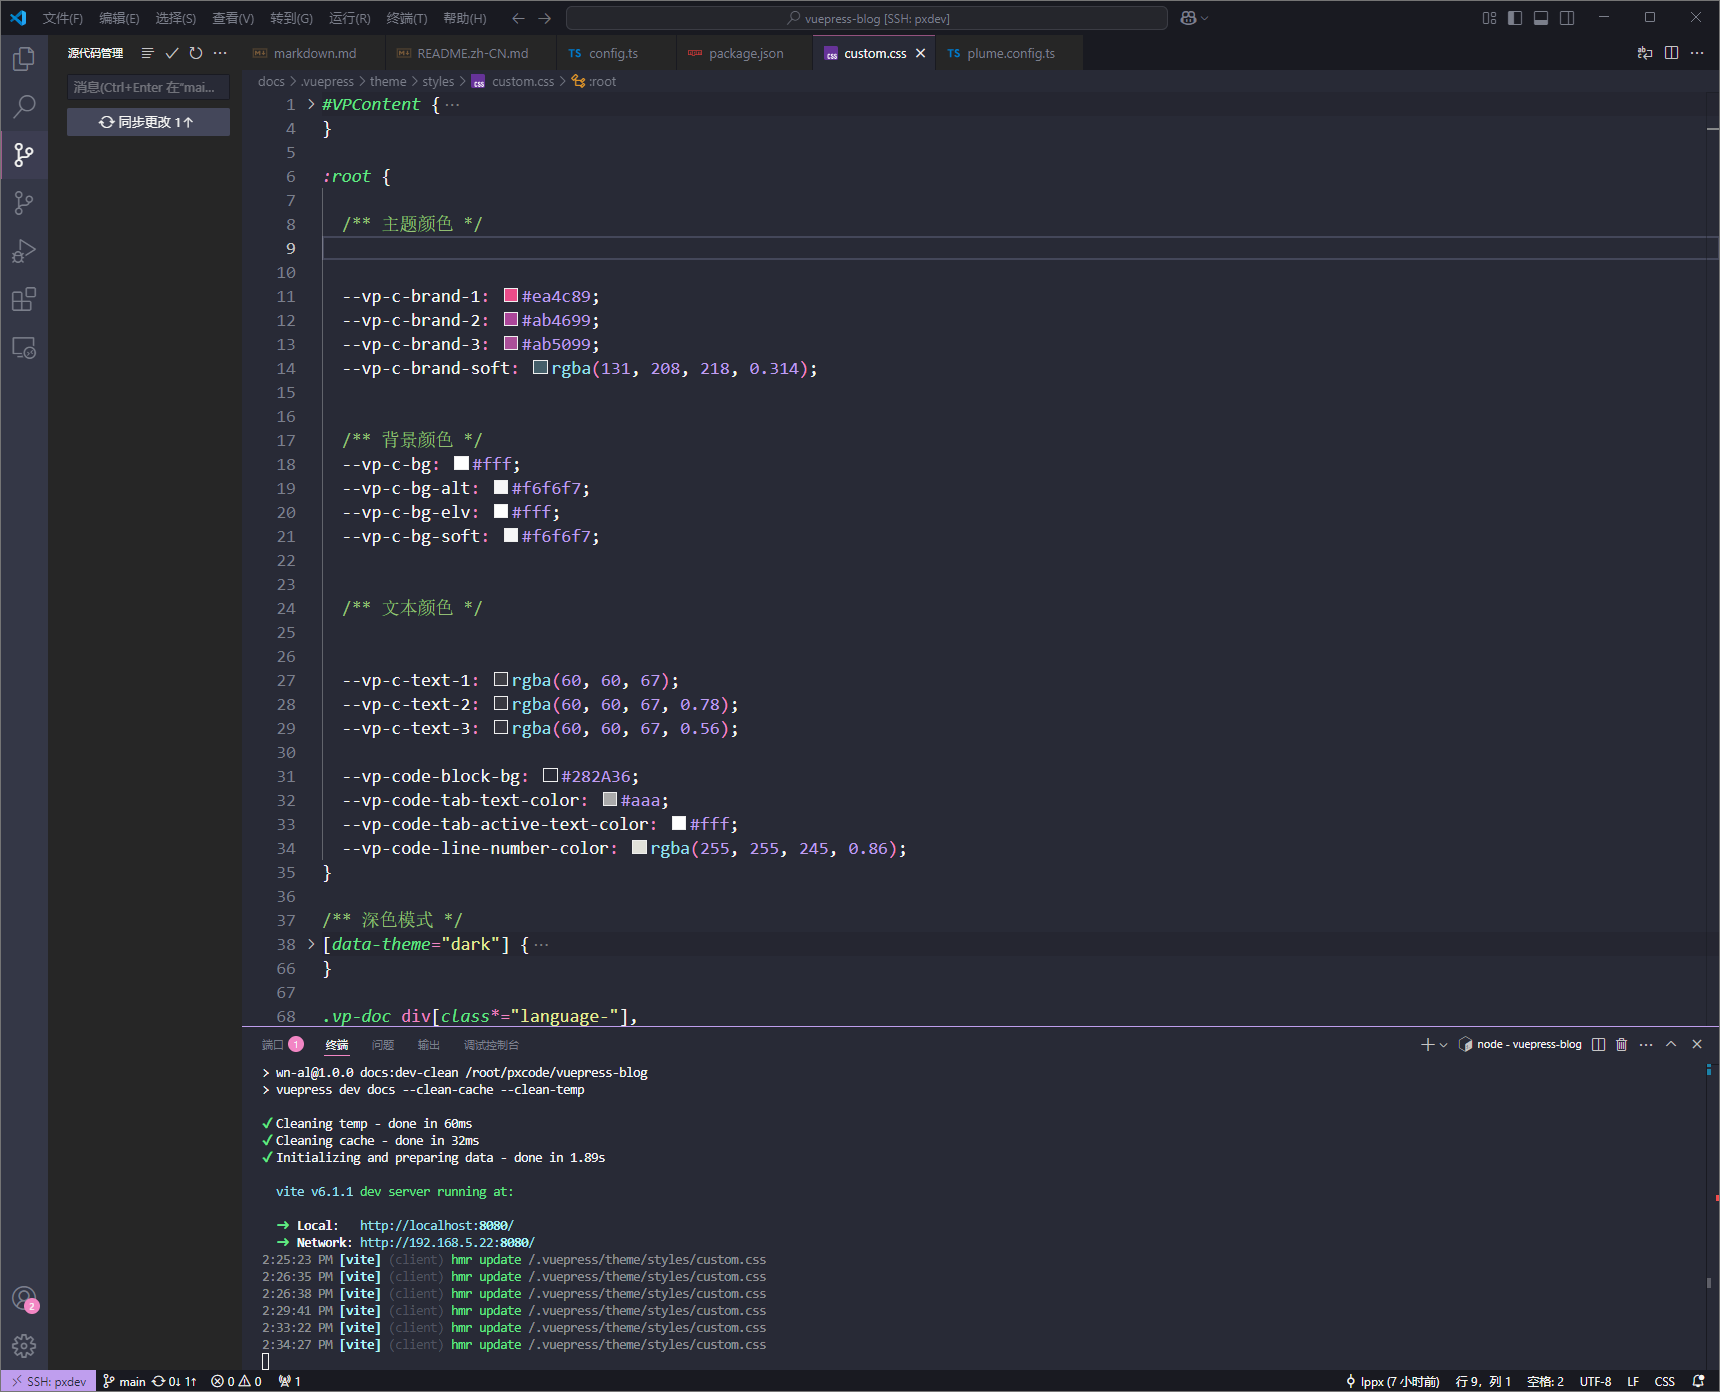Viewport: 1720px width, 1392px height.
Task: Open the Explorer view in activity bar
Action: (x=24, y=59)
